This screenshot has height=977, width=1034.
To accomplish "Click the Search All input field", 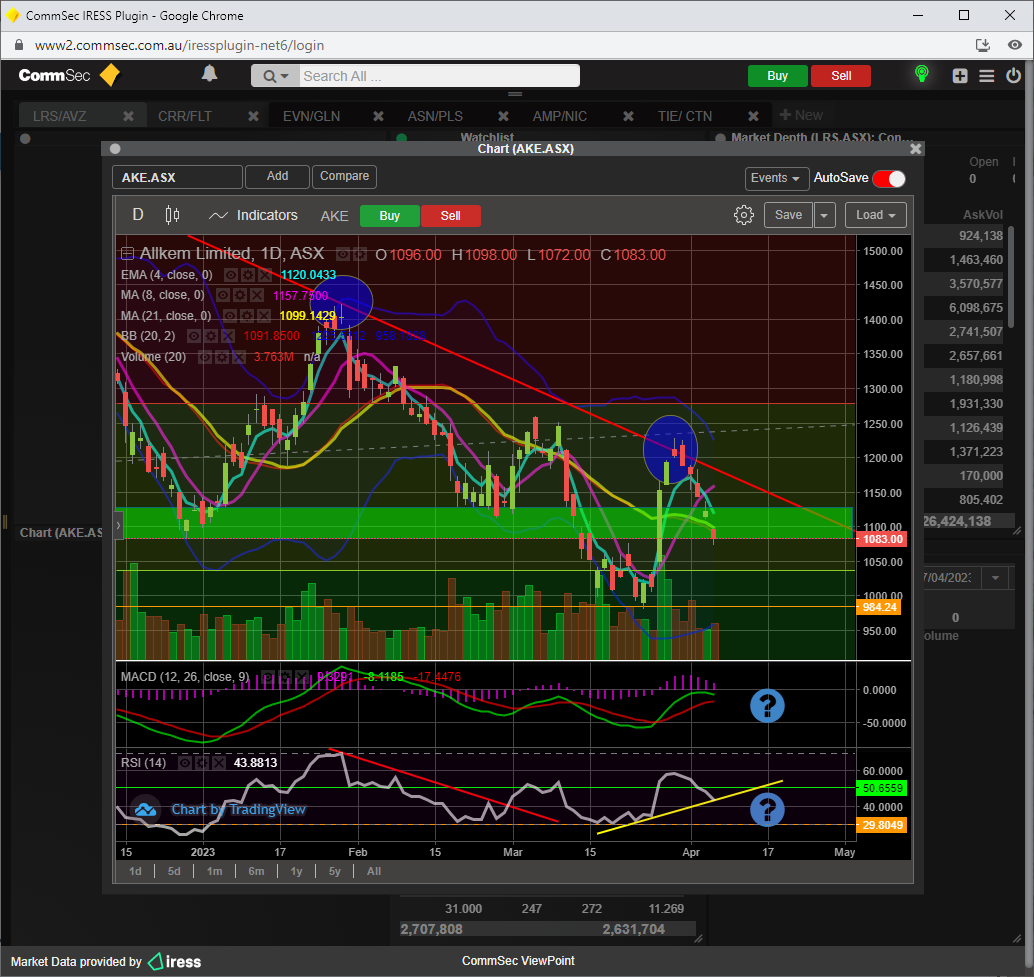I will 439,76.
